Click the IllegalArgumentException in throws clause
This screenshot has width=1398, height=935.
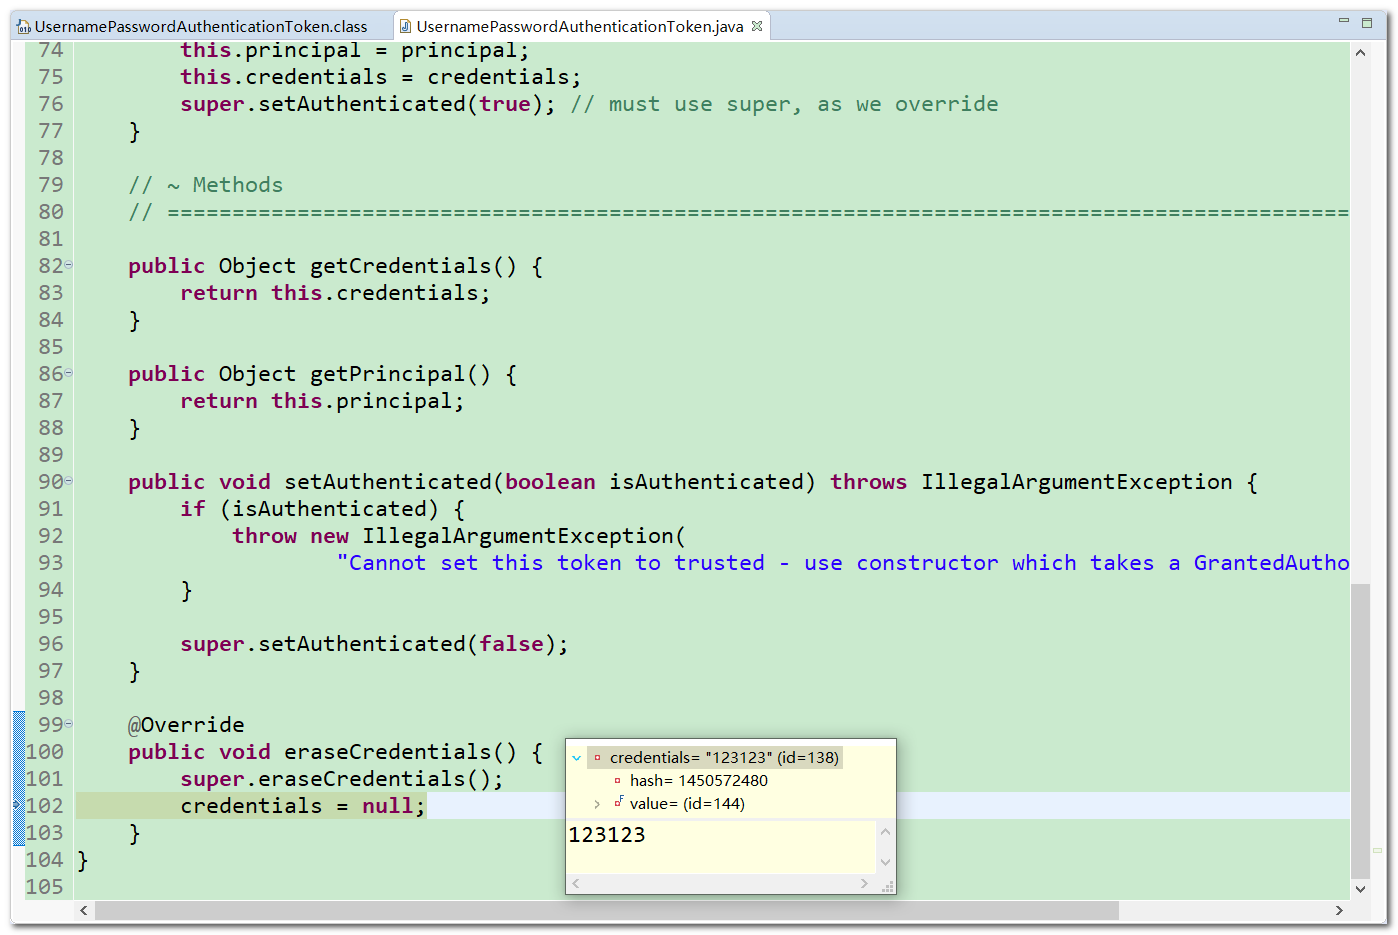point(1076,482)
